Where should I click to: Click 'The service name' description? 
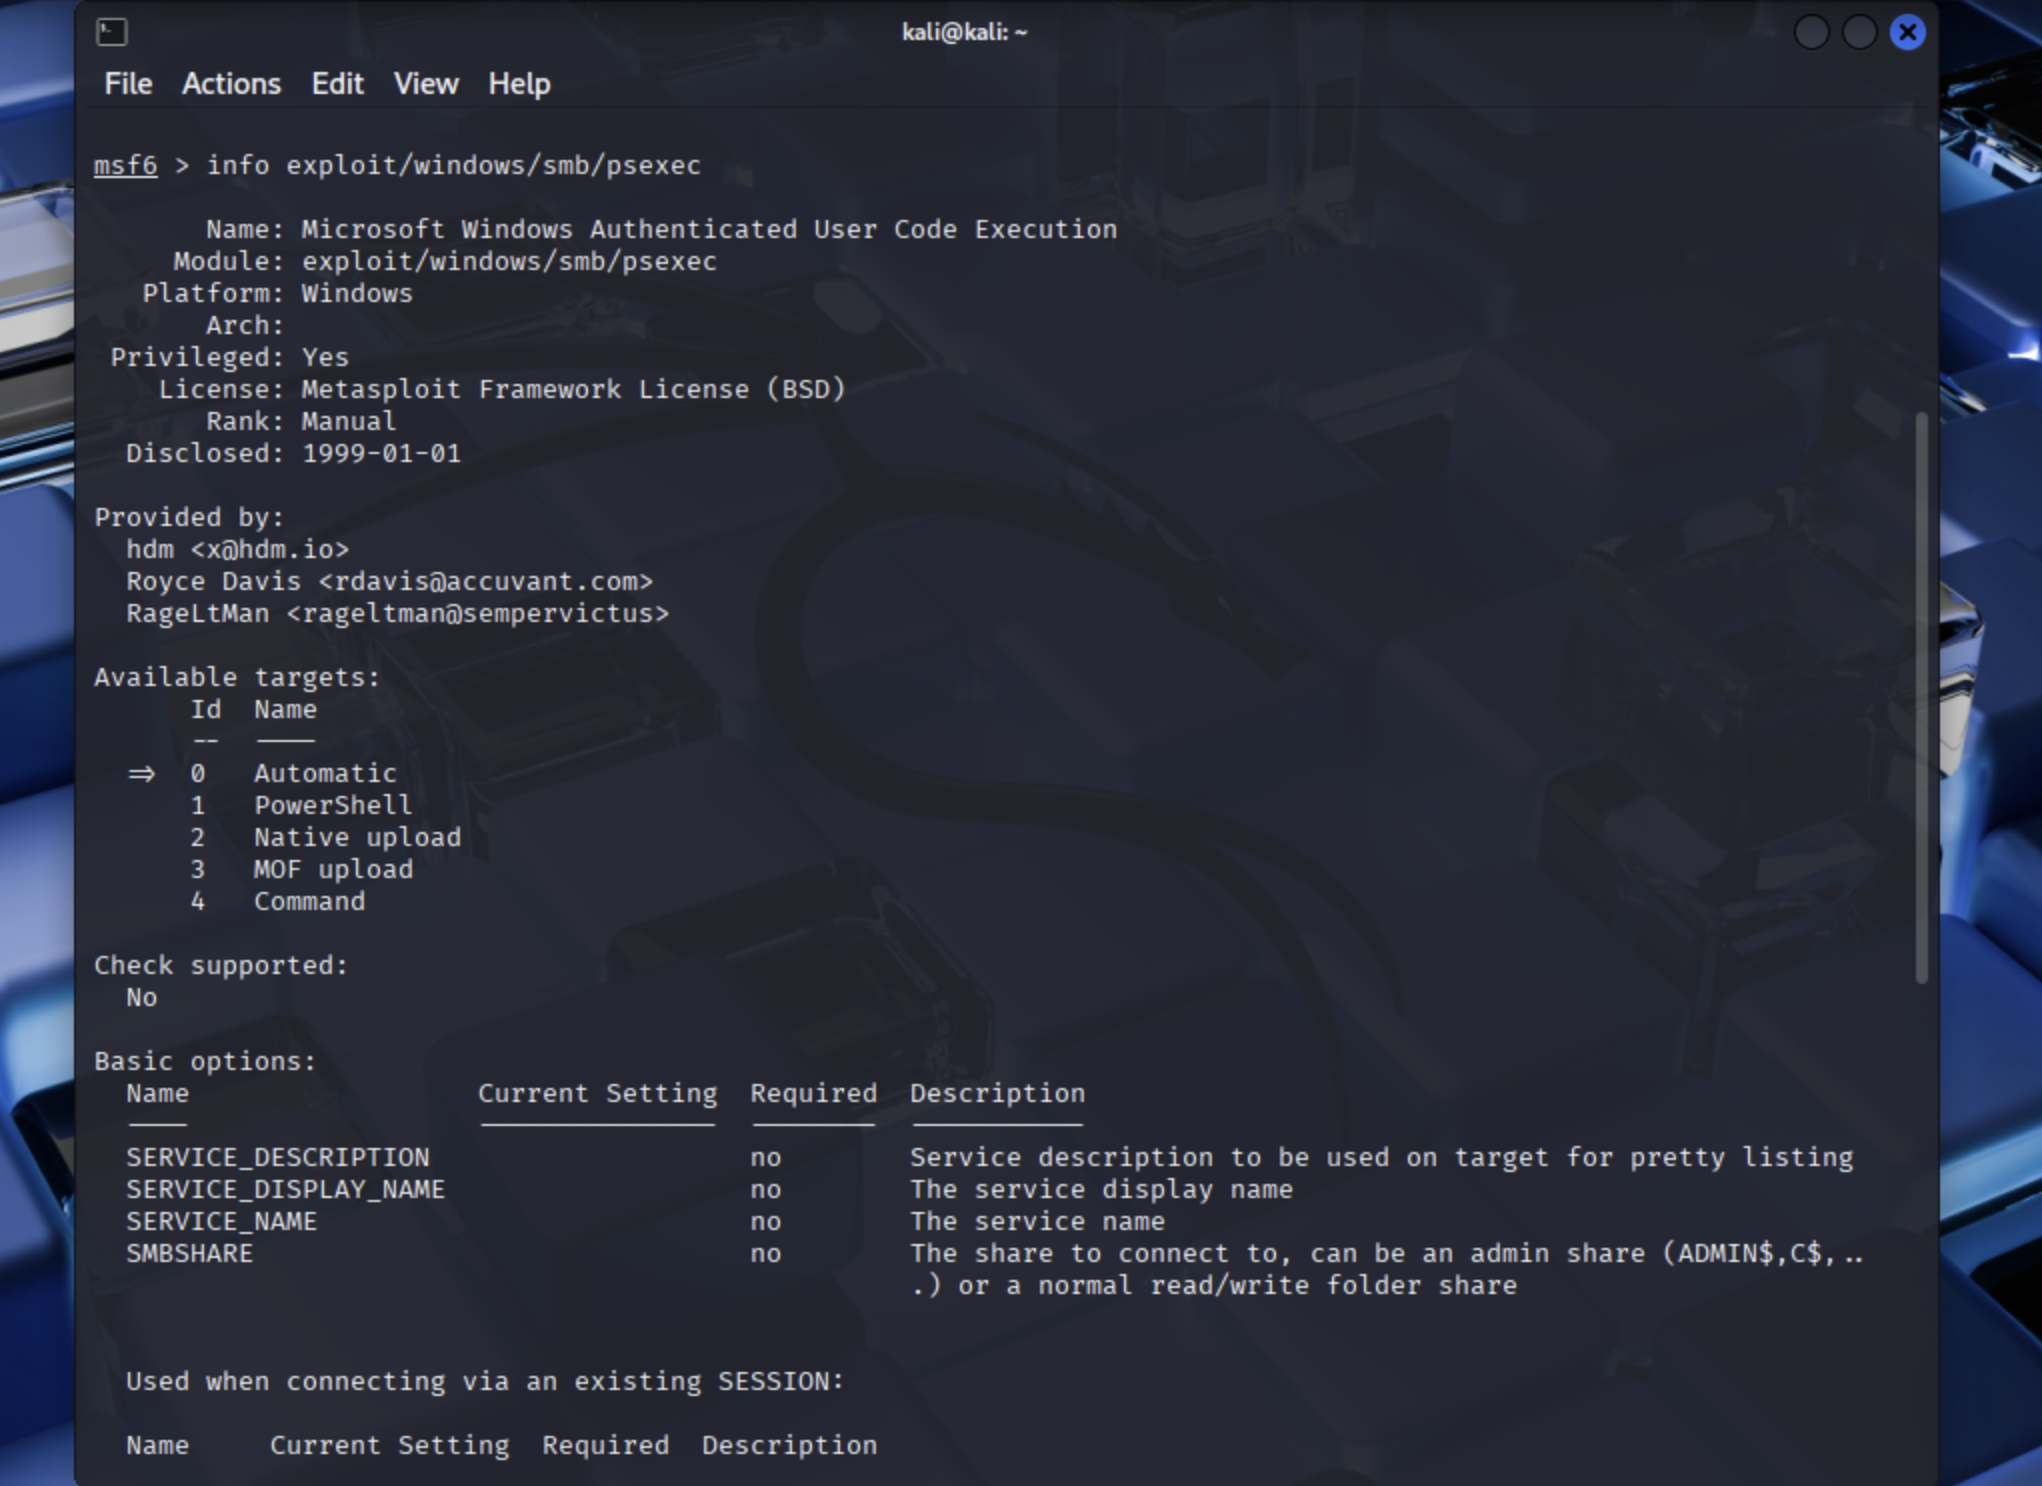coord(1037,1221)
